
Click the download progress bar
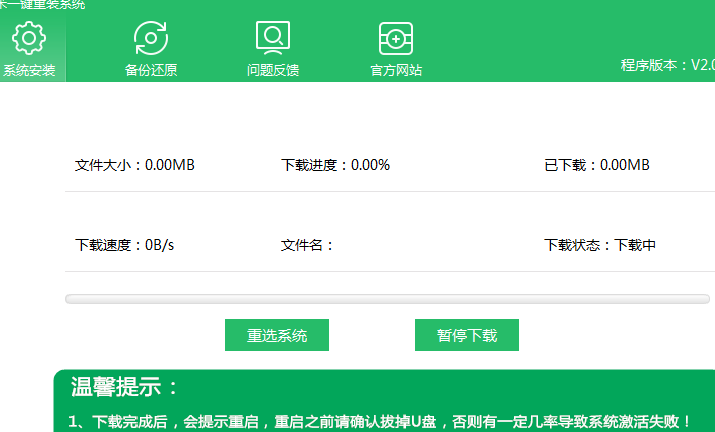click(387, 299)
